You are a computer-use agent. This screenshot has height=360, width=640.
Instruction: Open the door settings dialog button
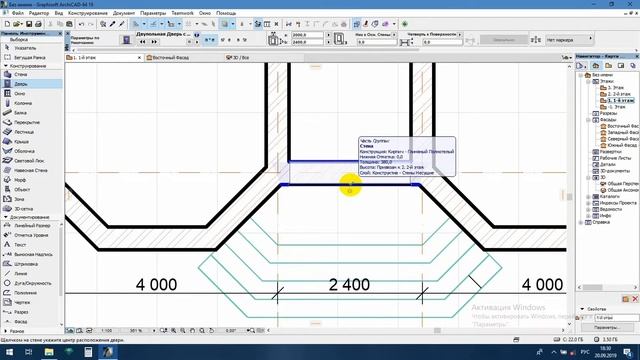click(127, 40)
